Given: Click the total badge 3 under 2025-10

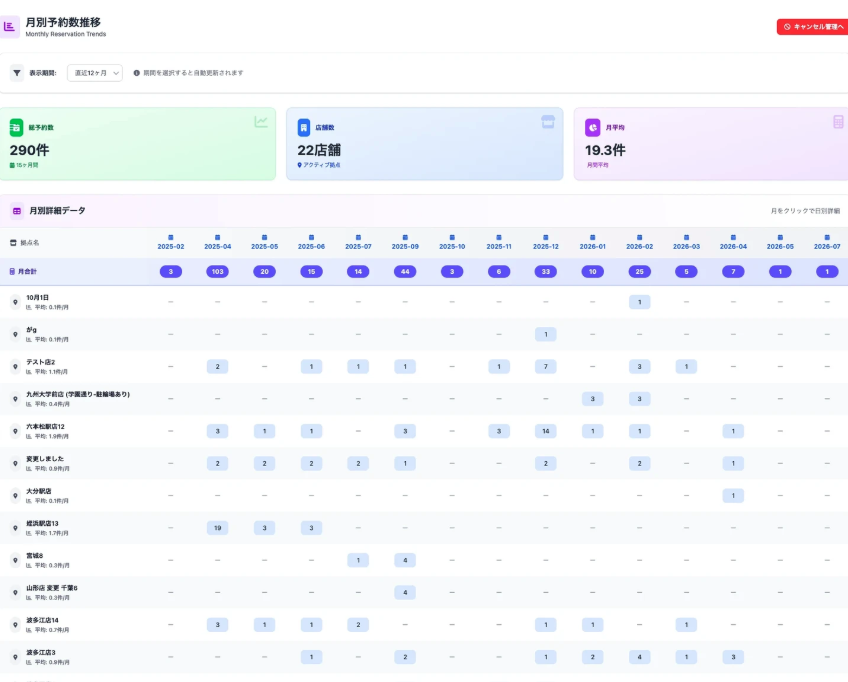Looking at the screenshot, I should [x=452, y=272].
